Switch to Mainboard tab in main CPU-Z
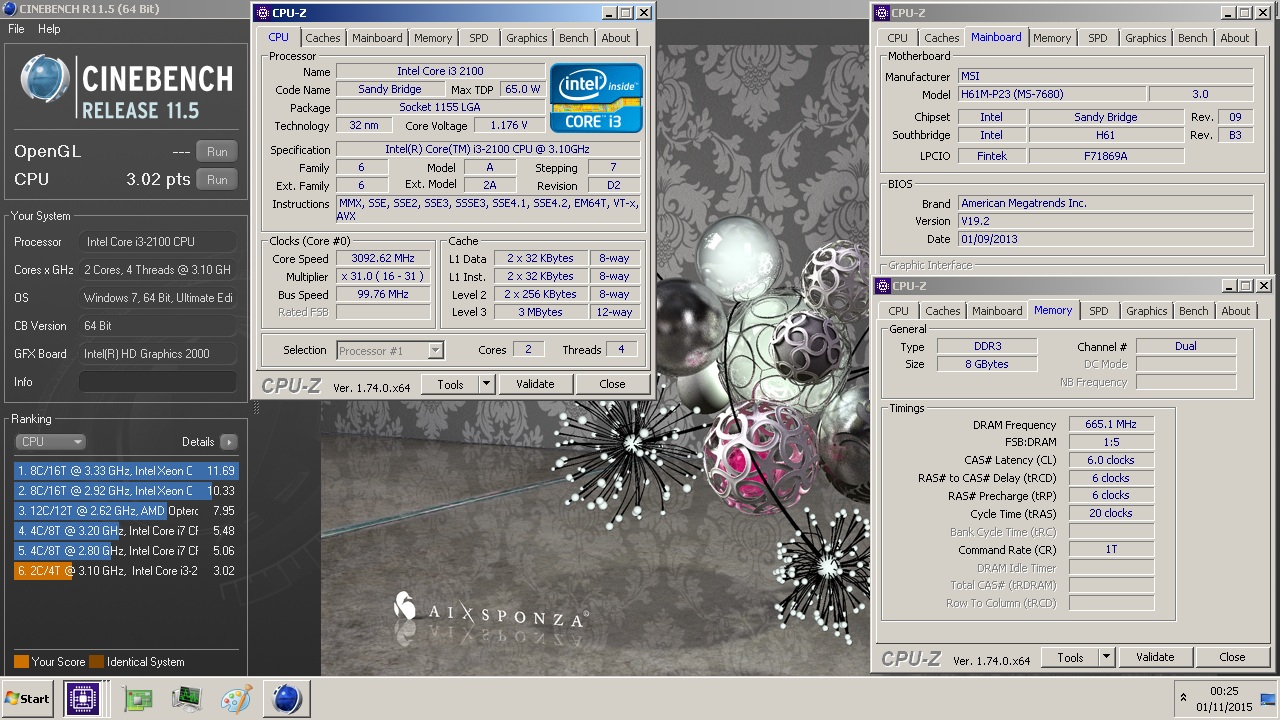Screen dimensions: 1280x720 (x=377, y=38)
